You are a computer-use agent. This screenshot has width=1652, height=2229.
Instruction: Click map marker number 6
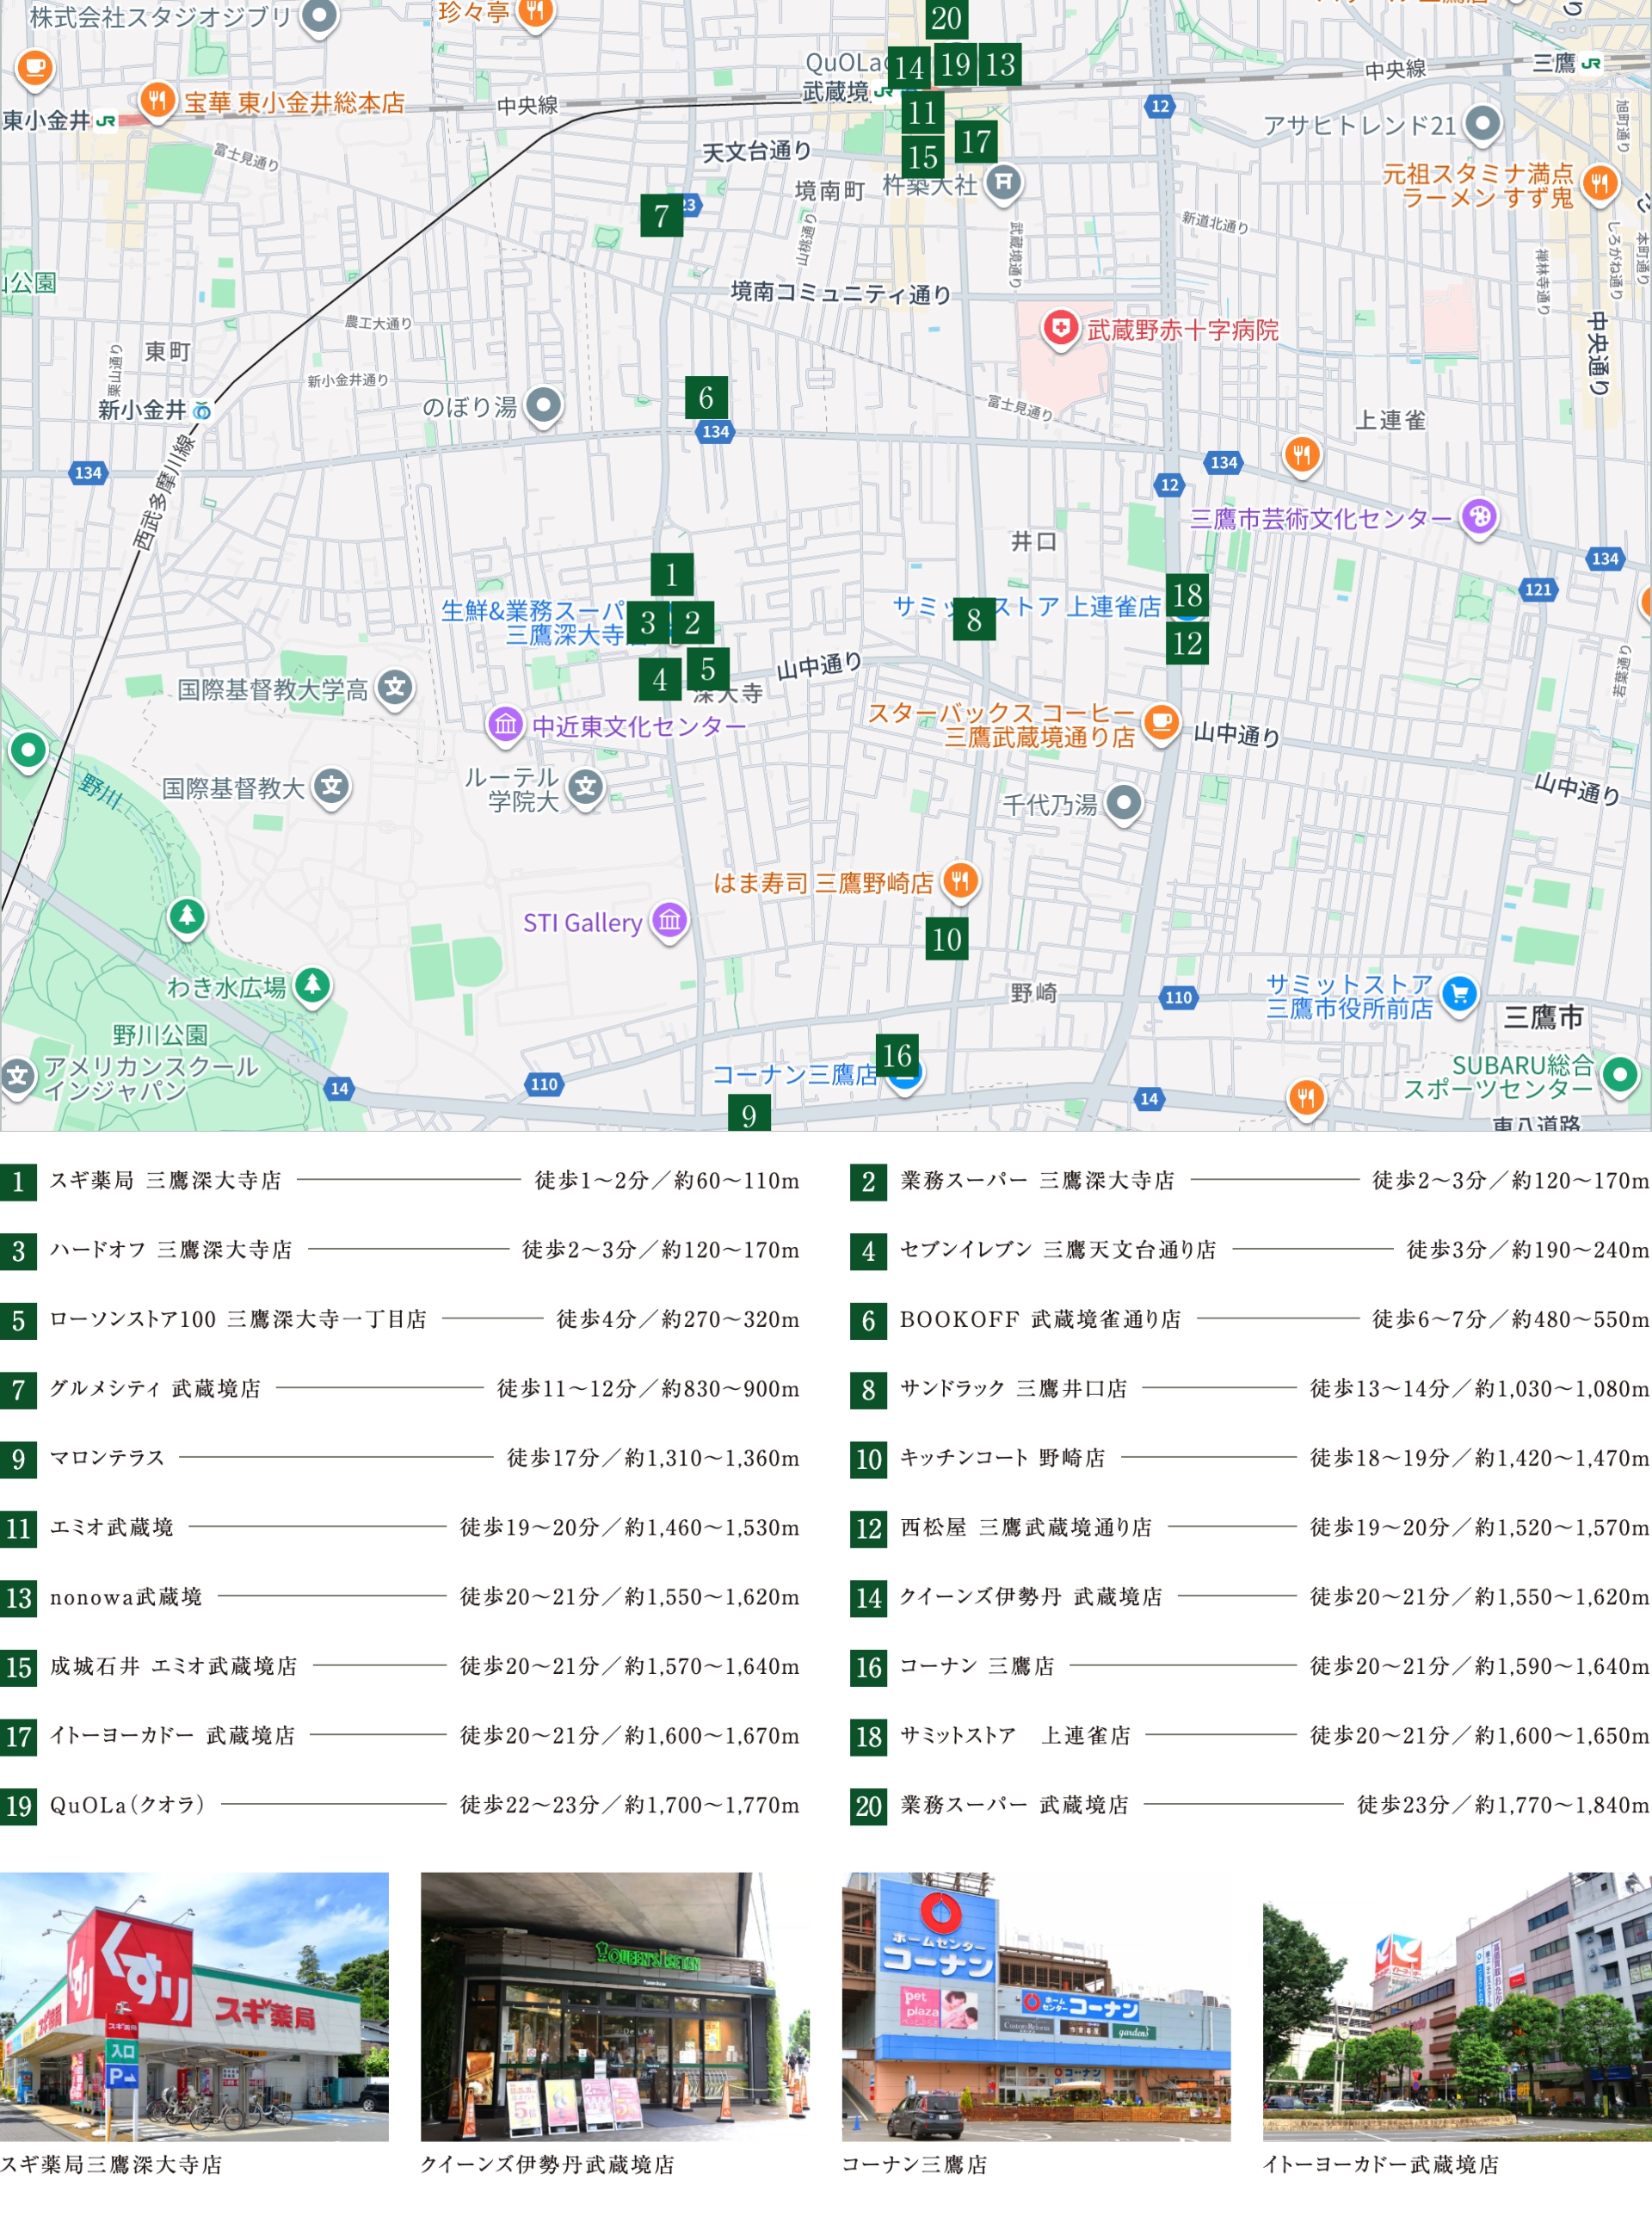(x=706, y=398)
